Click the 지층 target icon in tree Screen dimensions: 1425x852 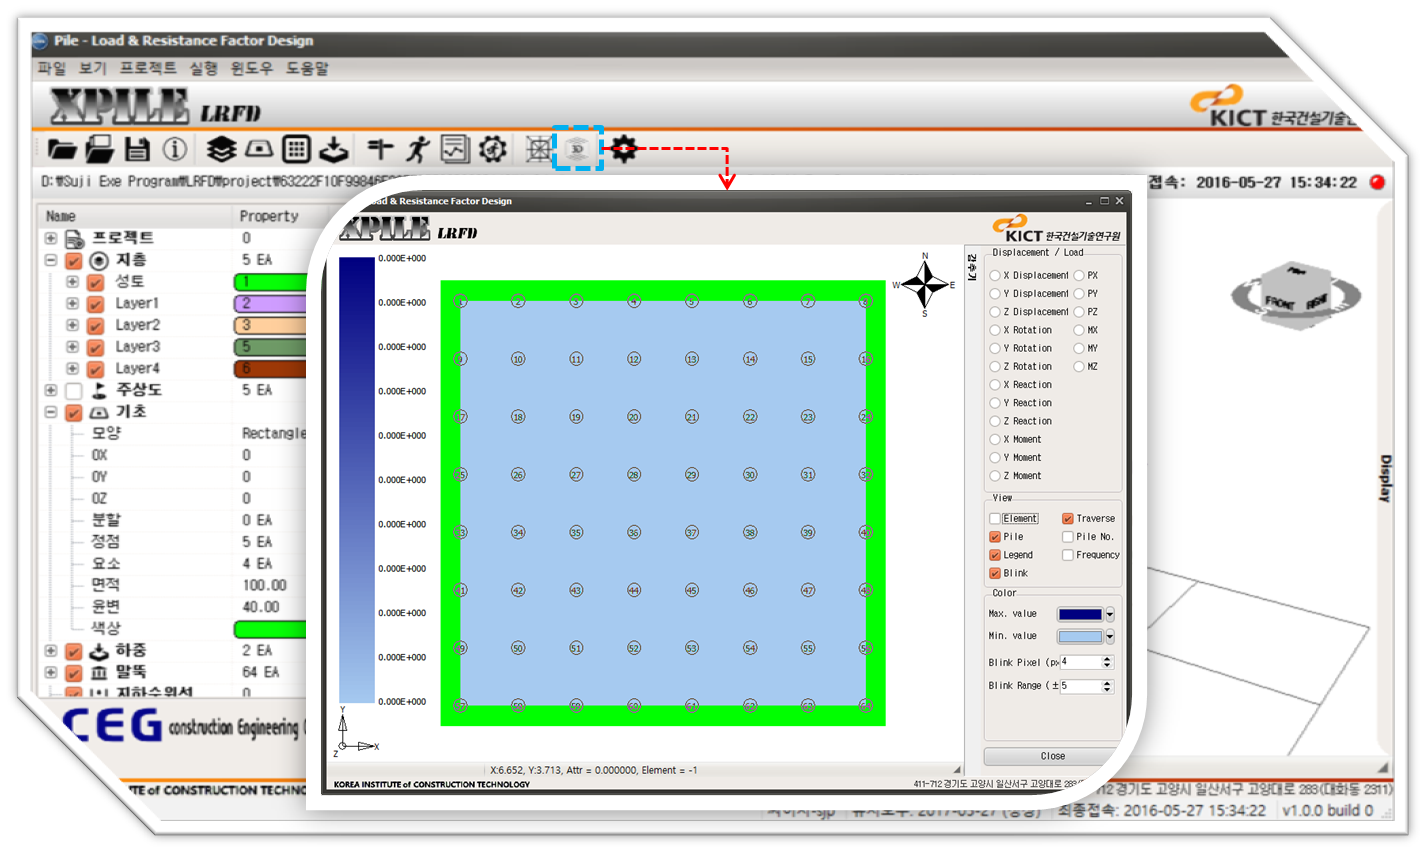pyautogui.click(x=98, y=261)
